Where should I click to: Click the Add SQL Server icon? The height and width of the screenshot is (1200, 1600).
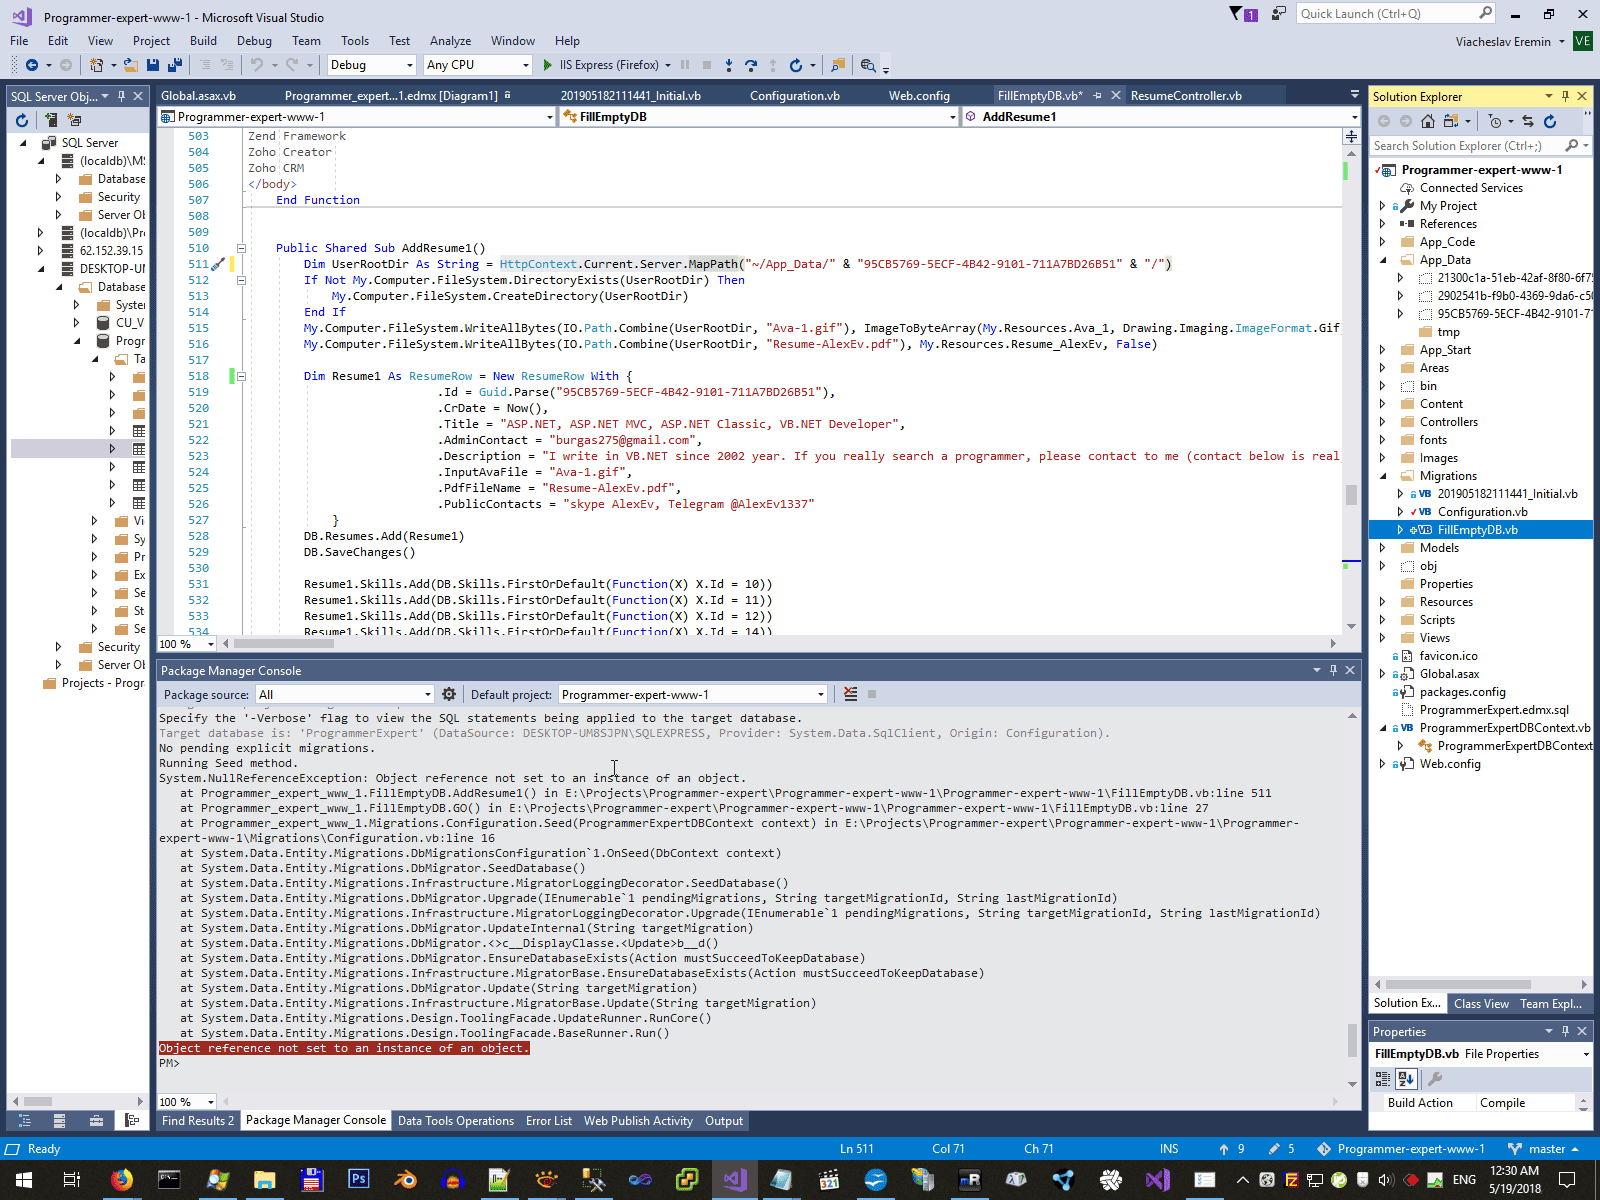(51, 120)
